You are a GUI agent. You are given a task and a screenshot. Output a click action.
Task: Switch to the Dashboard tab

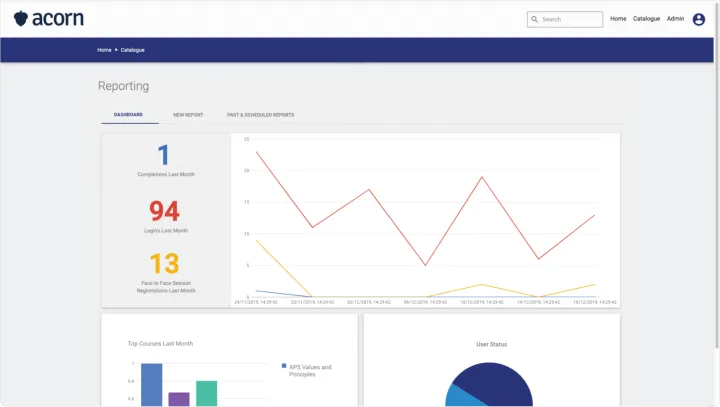[x=129, y=114]
